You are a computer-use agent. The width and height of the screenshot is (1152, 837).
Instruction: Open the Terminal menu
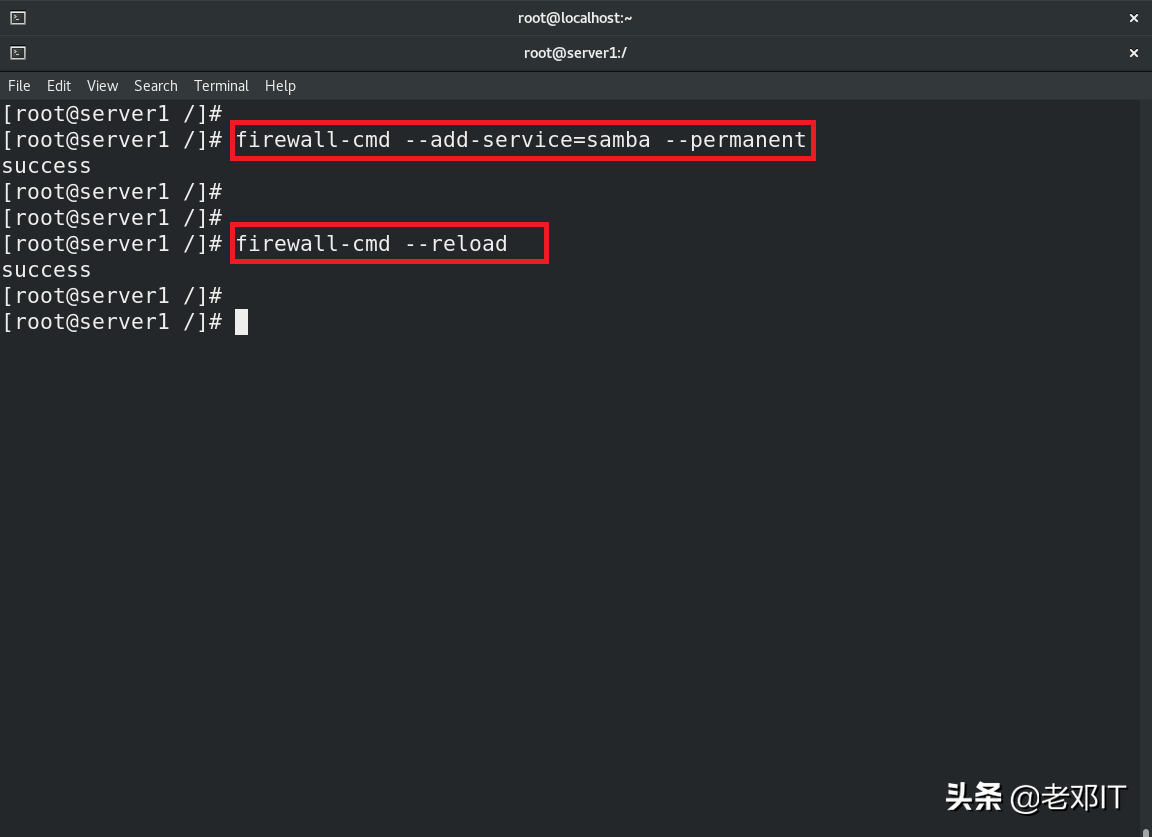(x=221, y=86)
